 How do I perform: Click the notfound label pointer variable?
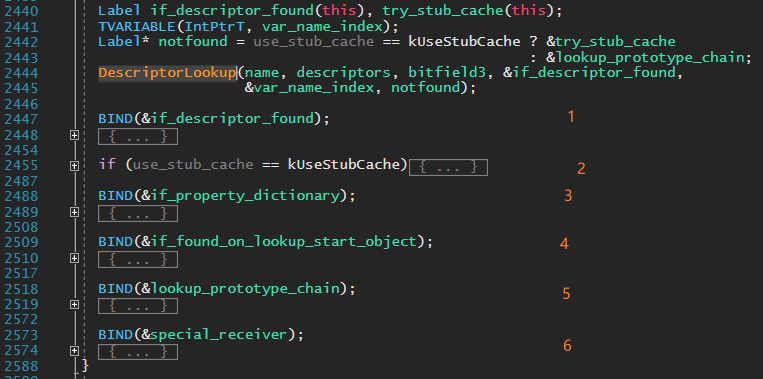pyautogui.click(x=193, y=41)
